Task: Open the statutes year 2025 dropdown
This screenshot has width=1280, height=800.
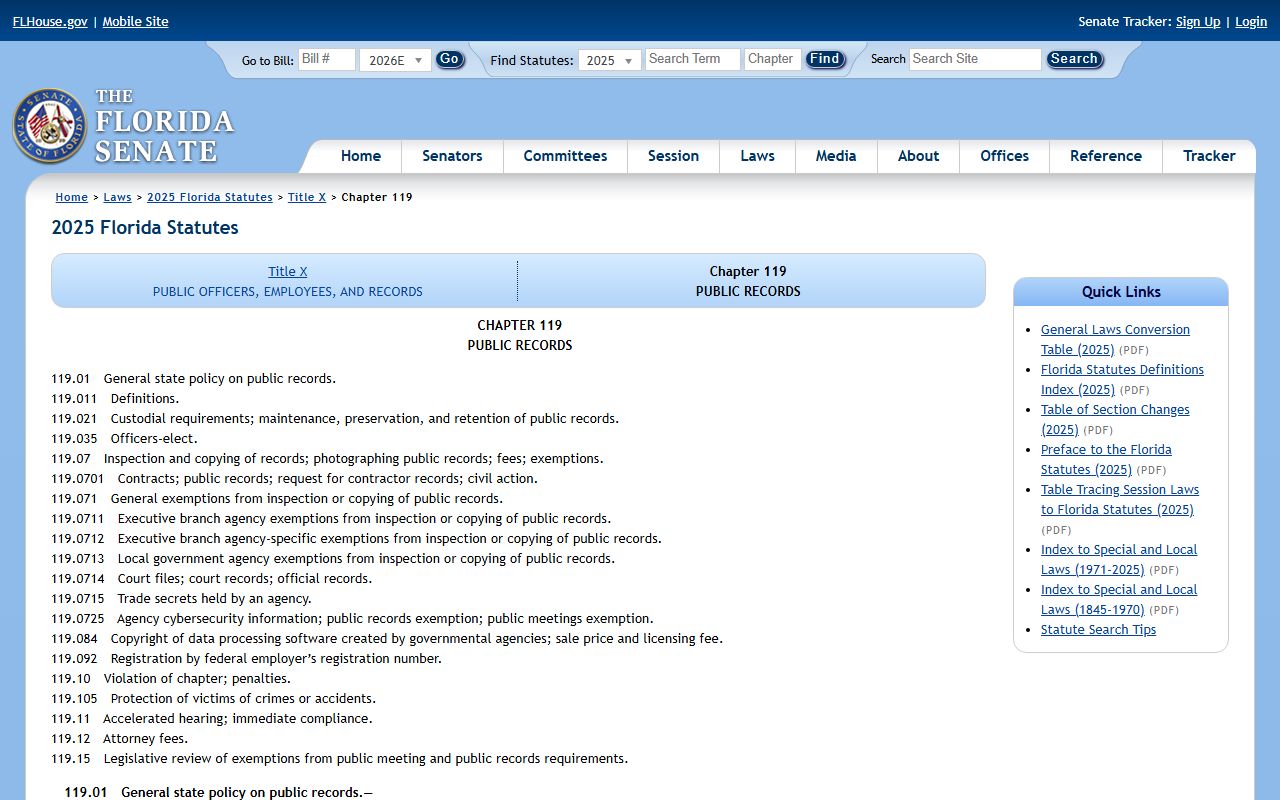Action: [610, 60]
